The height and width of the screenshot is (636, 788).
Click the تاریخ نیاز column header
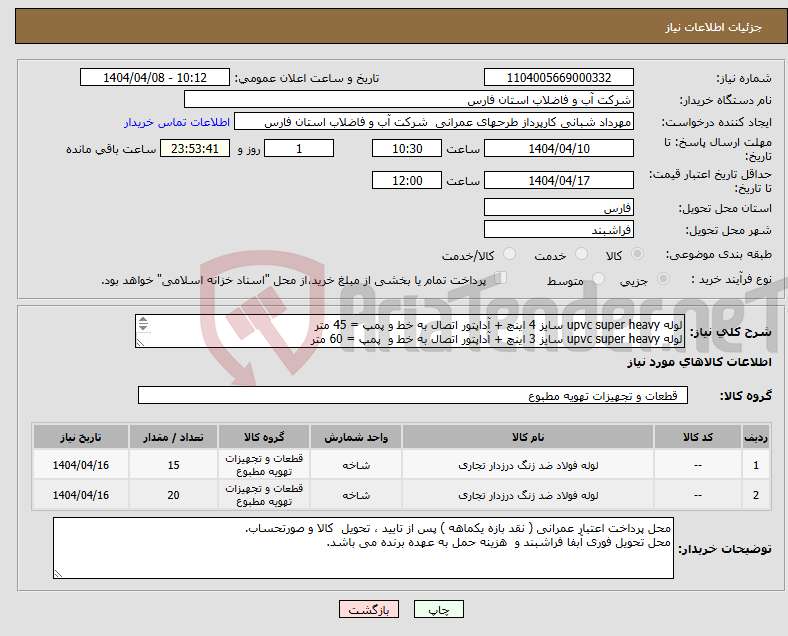pos(81,437)
